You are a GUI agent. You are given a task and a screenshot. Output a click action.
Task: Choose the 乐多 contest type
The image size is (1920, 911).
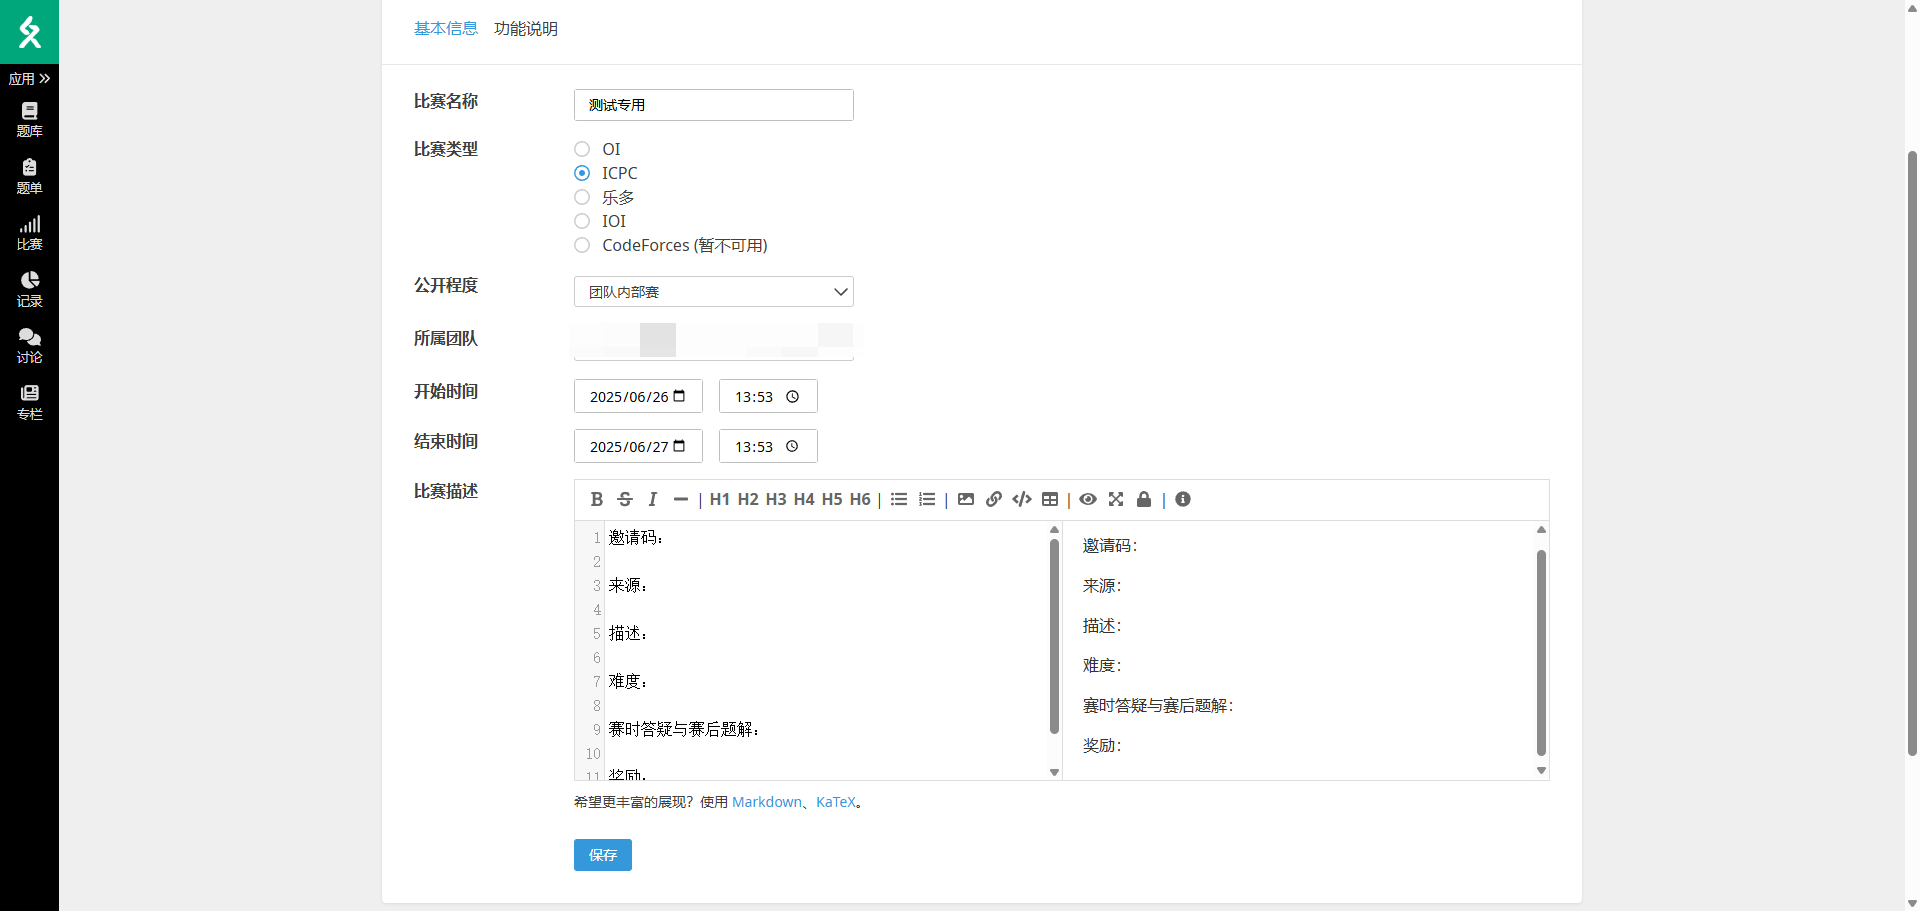coord(582,197)
